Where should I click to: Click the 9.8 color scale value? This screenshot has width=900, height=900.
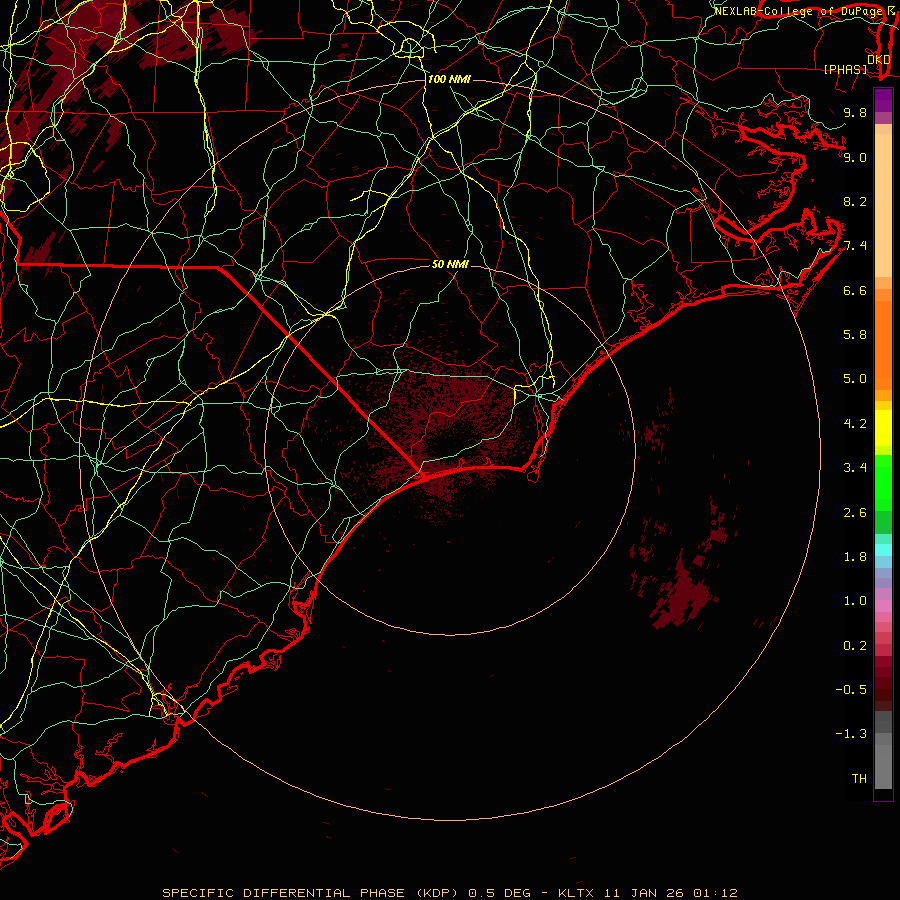[855, 112]
